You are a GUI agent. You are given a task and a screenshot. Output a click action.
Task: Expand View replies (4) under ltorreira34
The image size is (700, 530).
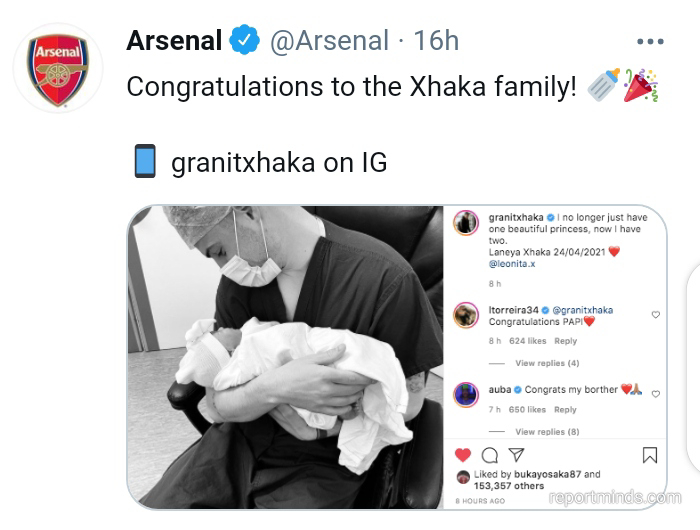pyautogui.click(x=546, y=363)
